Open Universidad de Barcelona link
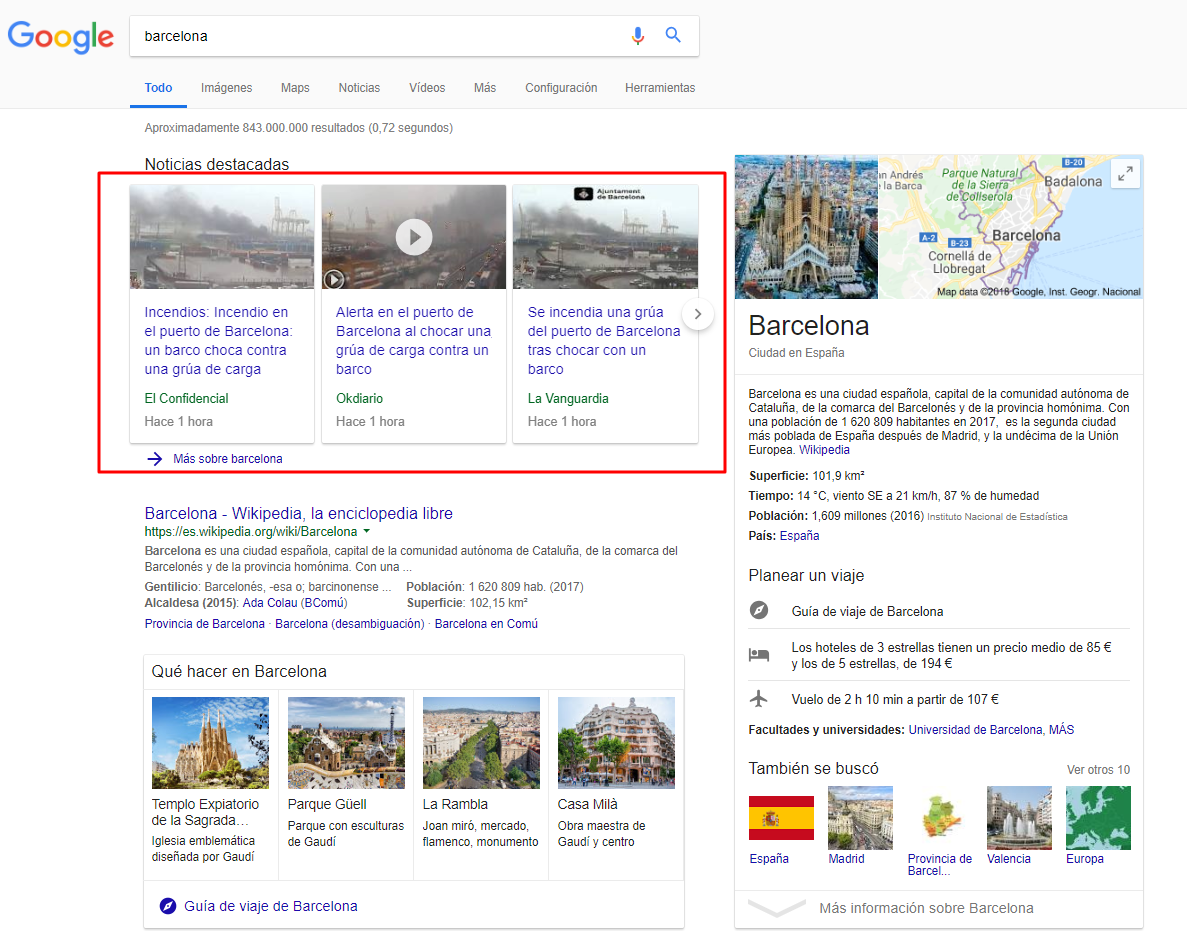 click(975, 730)
